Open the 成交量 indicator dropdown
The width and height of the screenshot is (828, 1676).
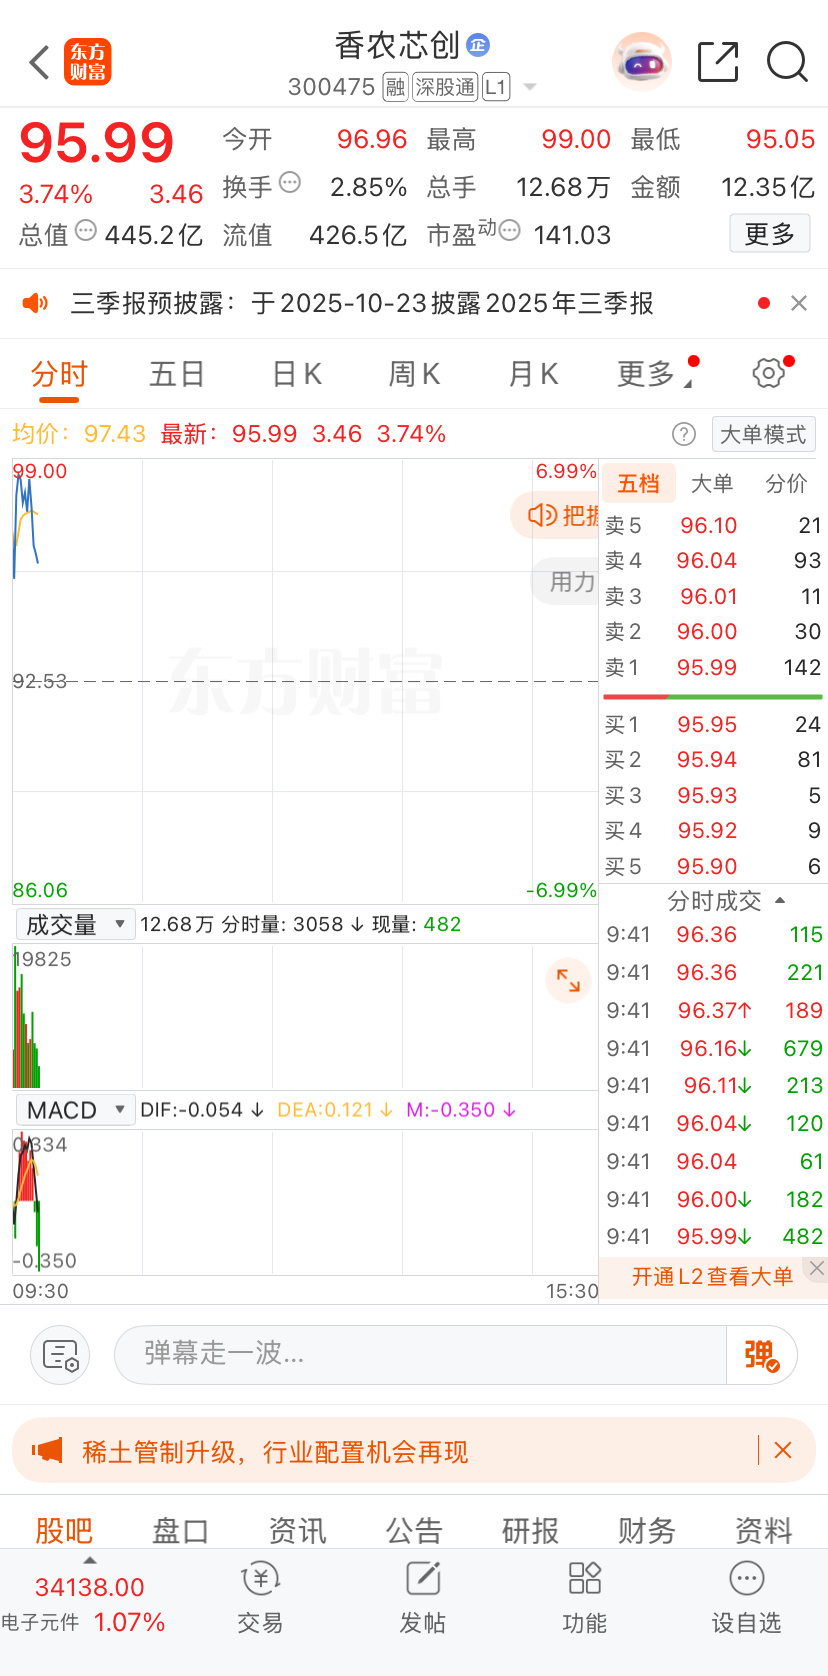[75, 924]
